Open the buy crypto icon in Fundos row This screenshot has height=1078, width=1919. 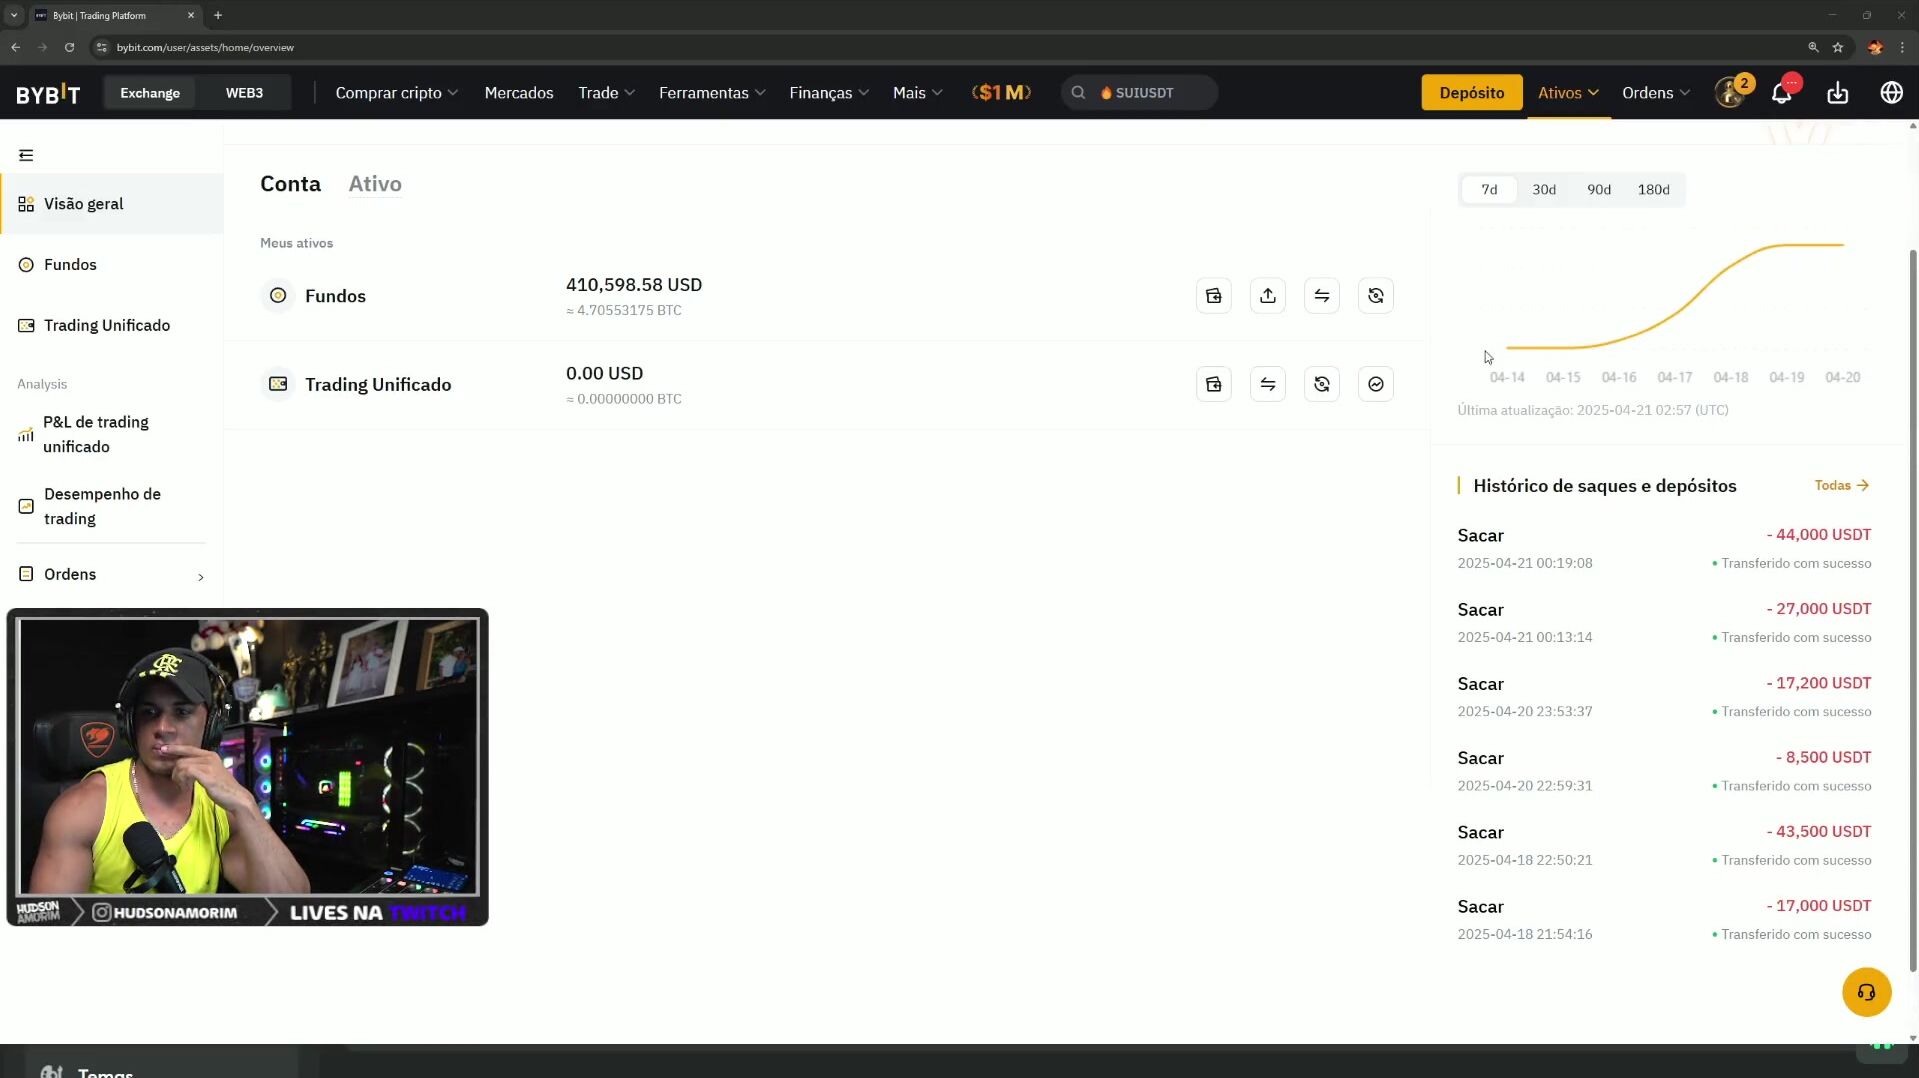(x=1214, y=296)
